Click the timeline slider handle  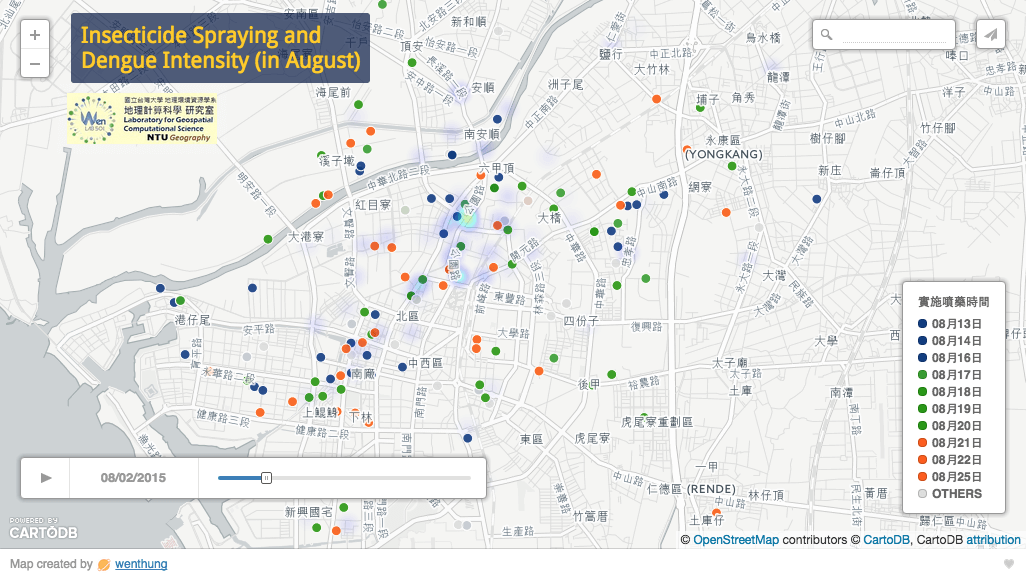[x=266, y=478]
